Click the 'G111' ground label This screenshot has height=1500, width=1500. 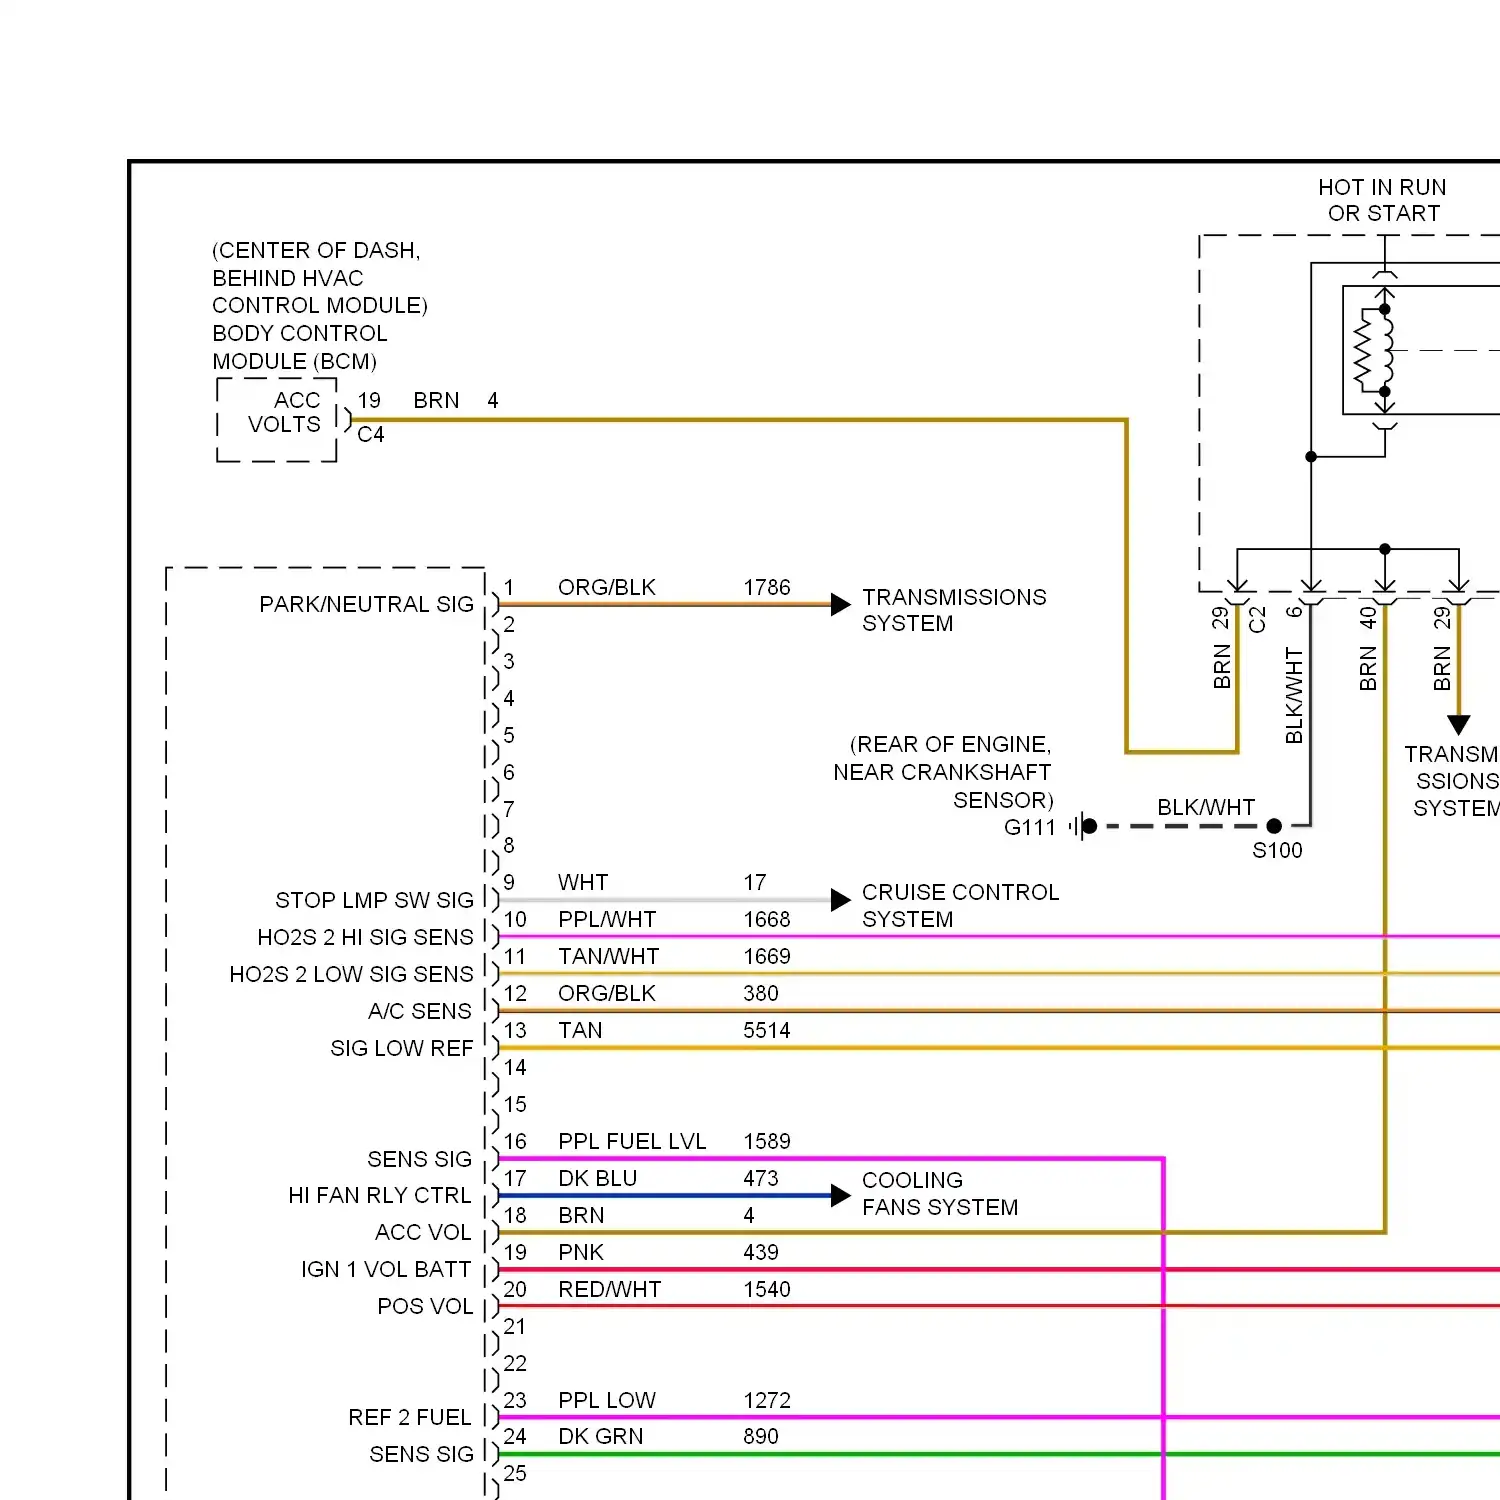pyautogui.click(x=1030, y=827)
